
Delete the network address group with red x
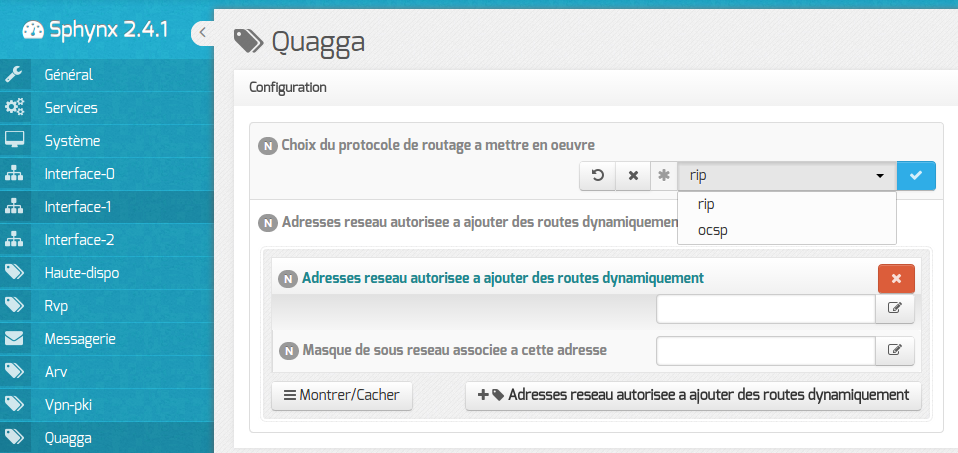pyautogui.click(x=896, y=279)
